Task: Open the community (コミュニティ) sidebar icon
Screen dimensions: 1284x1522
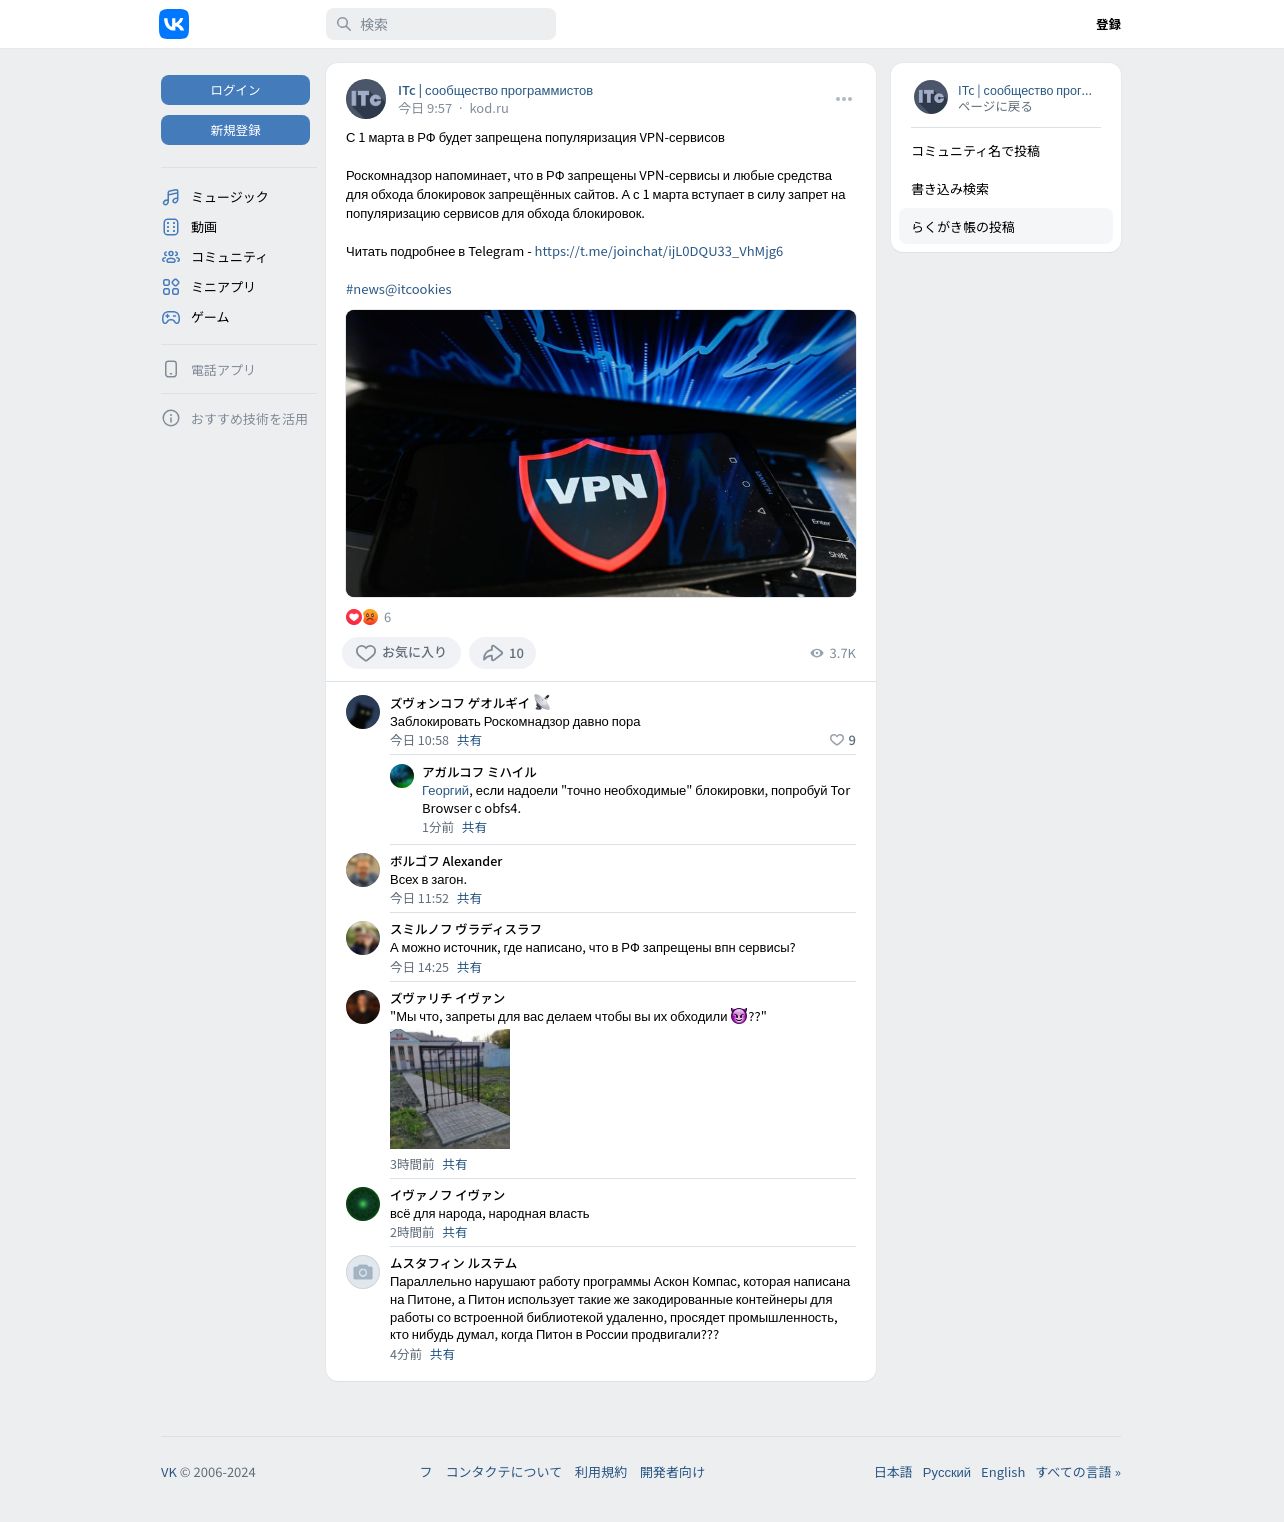Action: click(171, 257)
